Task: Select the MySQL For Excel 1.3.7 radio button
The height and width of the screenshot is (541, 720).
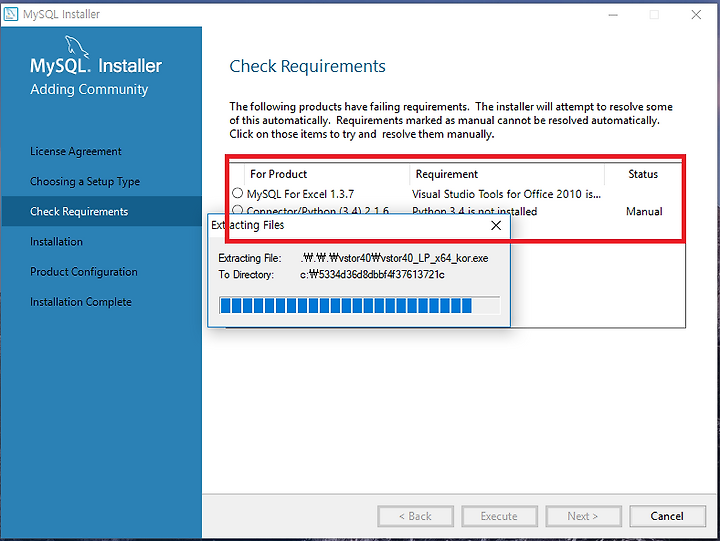Action: pyautogui.click(x=237, y=193)
